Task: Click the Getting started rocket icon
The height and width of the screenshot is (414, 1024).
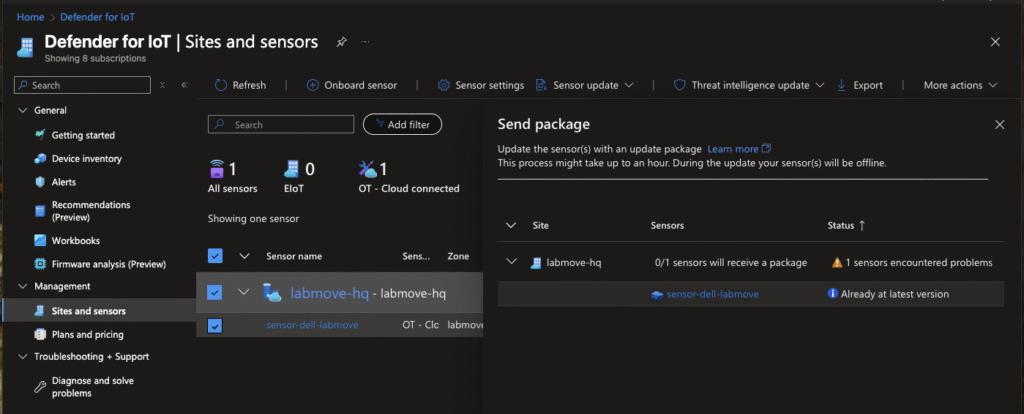Action: click(40, 135)
